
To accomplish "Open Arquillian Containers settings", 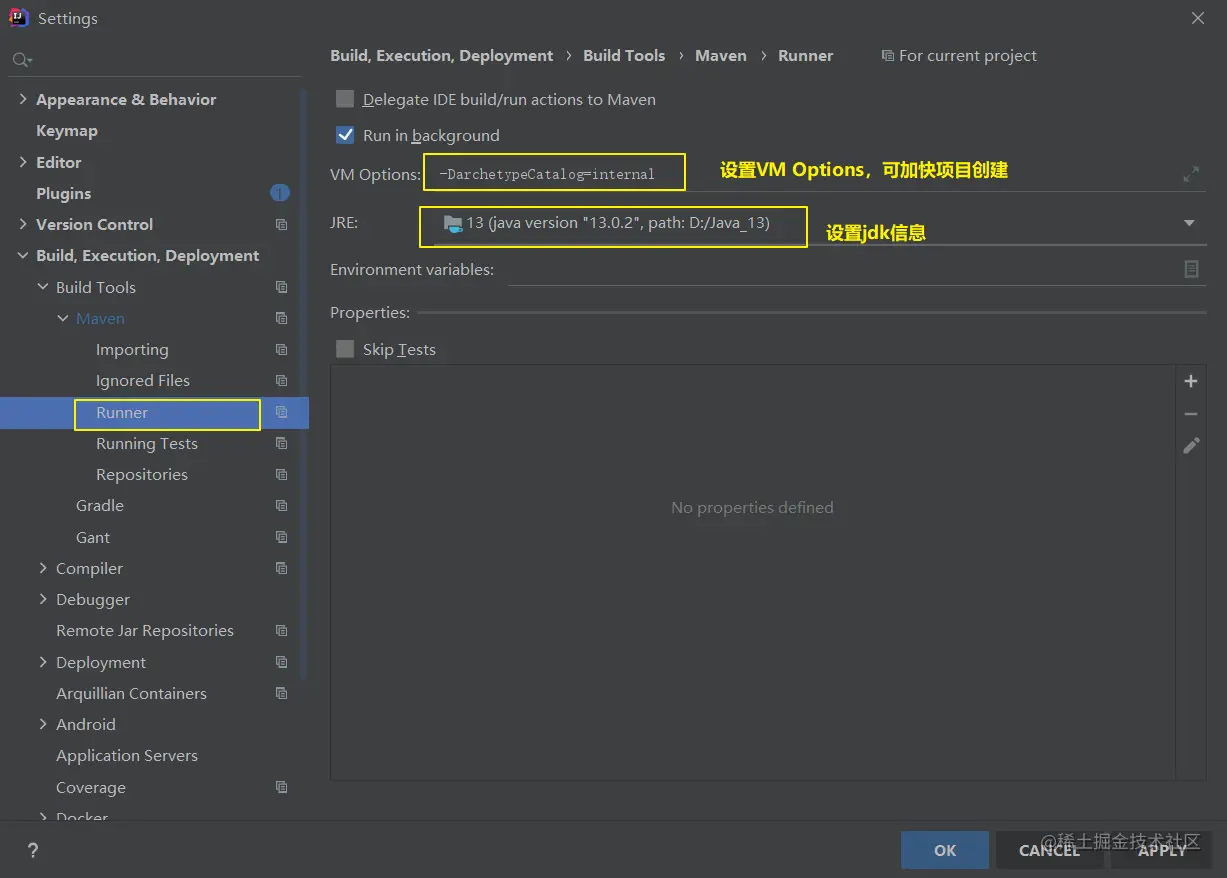I will (x=131, y=693).
